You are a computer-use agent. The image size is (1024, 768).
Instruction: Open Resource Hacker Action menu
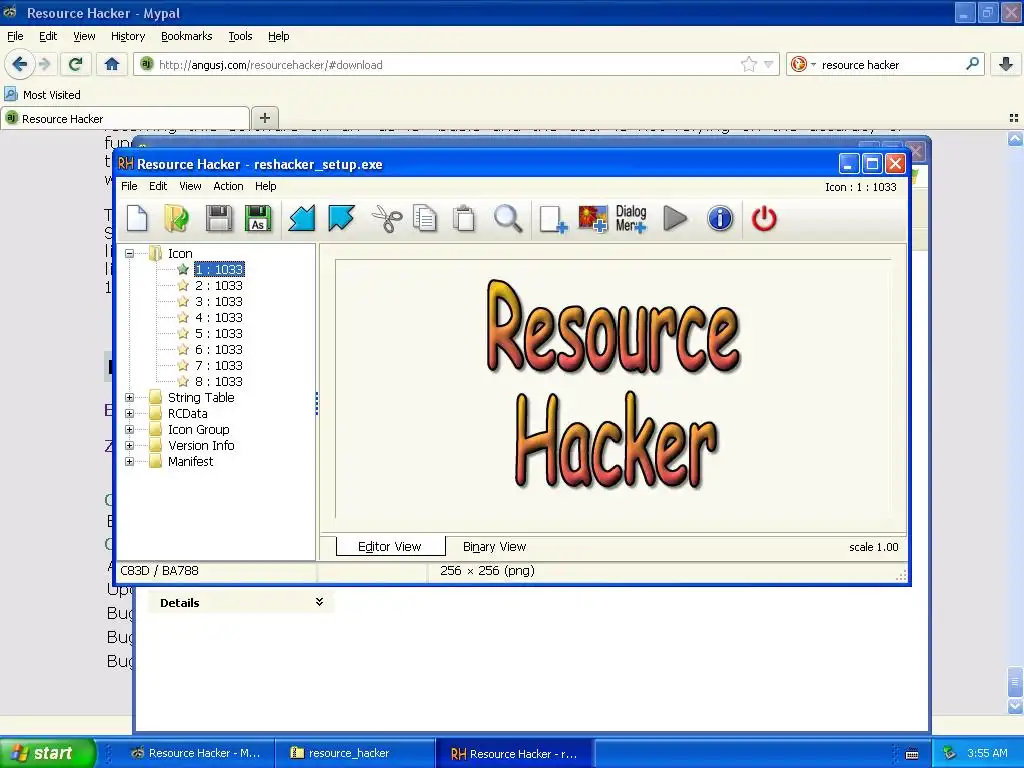(x=228, y=186)
